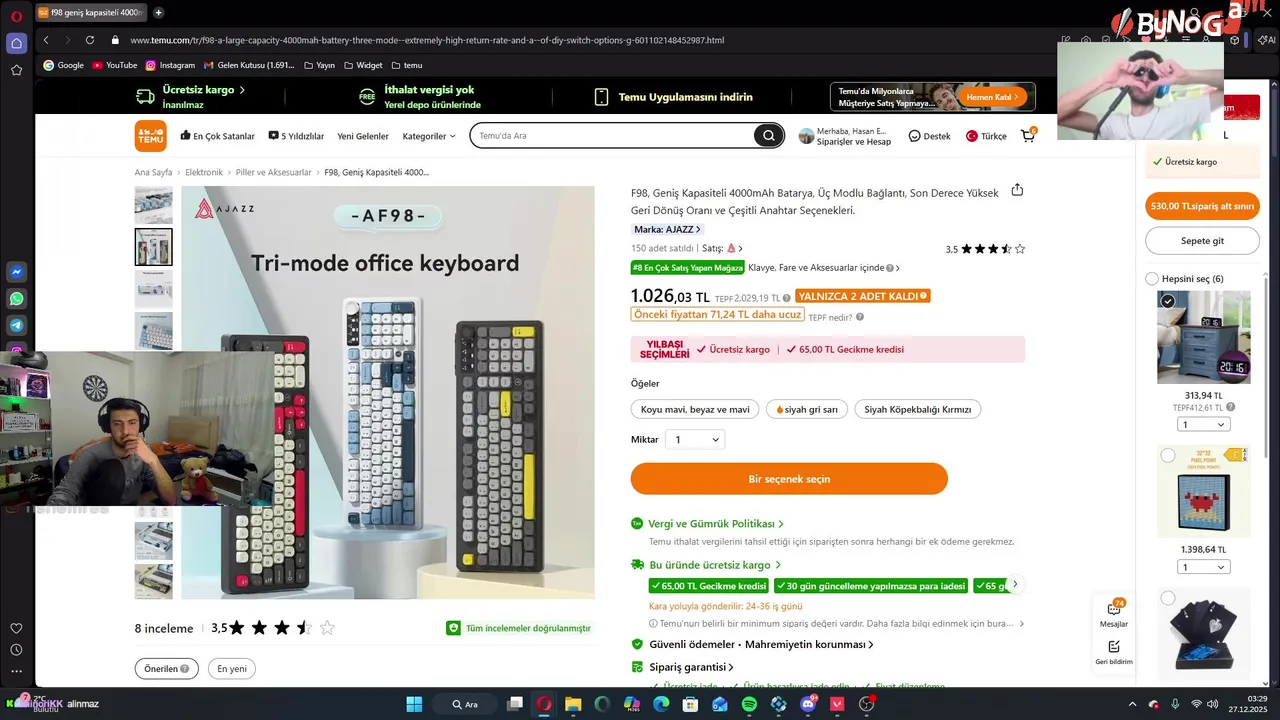
Task: Open 'Piller ve Aksesuarlar' breadcrumb link
Action: (x=274, y=172)
